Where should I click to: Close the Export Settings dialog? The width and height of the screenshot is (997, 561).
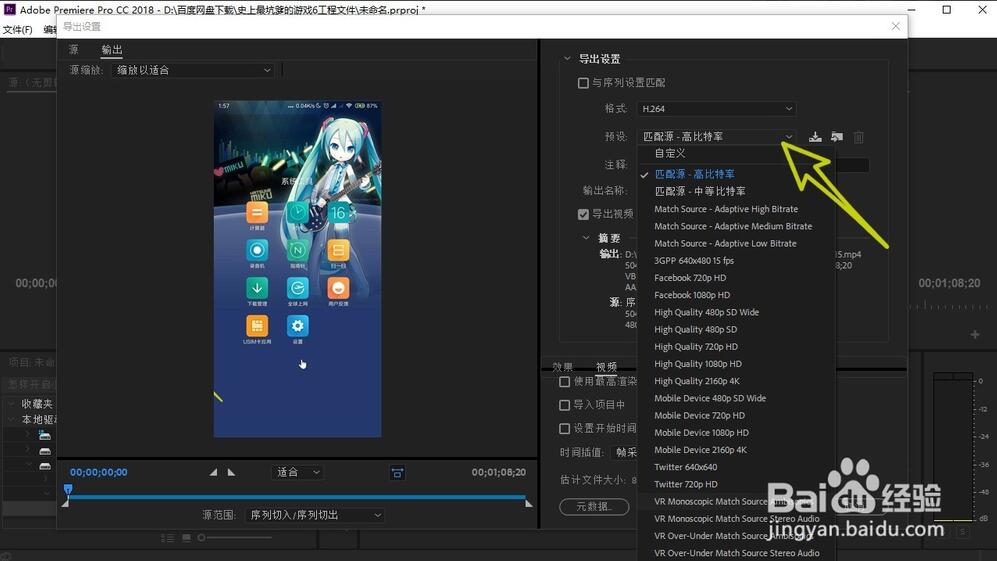coord(895,27)
